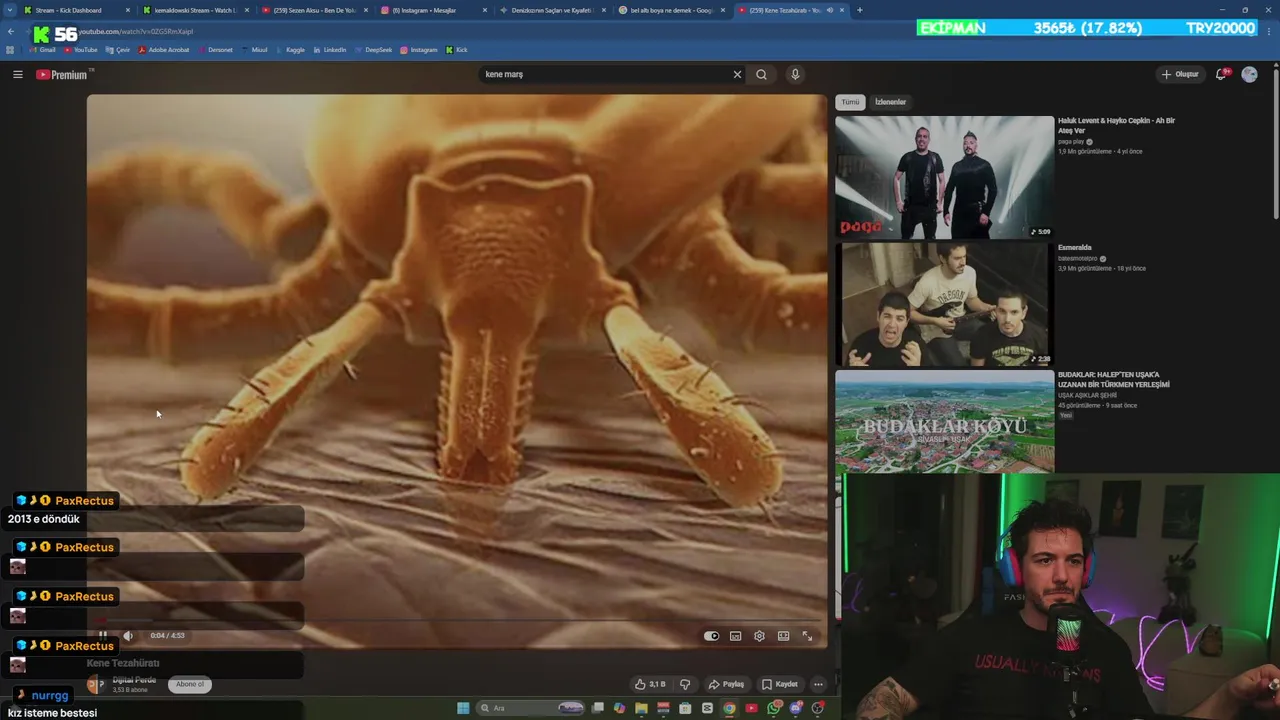
Task: Open the Kaggle bookmark
Action: click(290, 50)
